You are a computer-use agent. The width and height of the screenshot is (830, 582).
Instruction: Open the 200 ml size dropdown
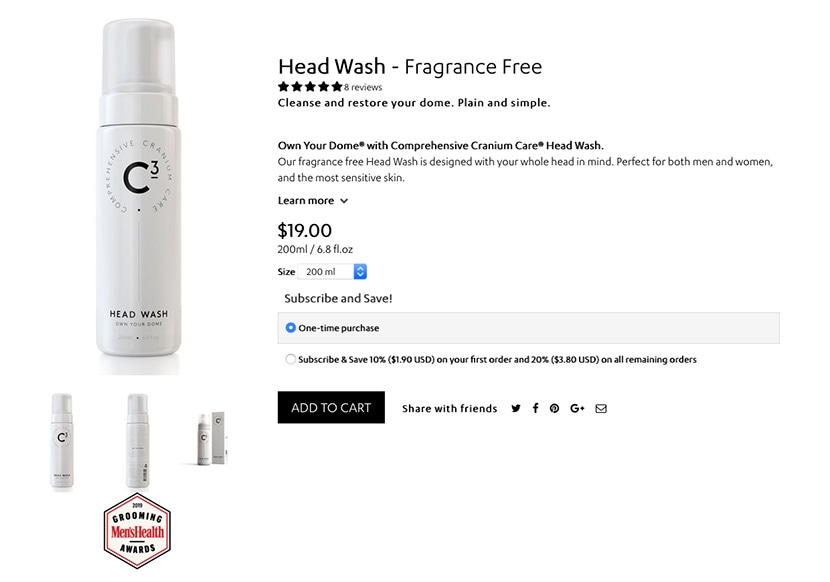coord(332,272)
